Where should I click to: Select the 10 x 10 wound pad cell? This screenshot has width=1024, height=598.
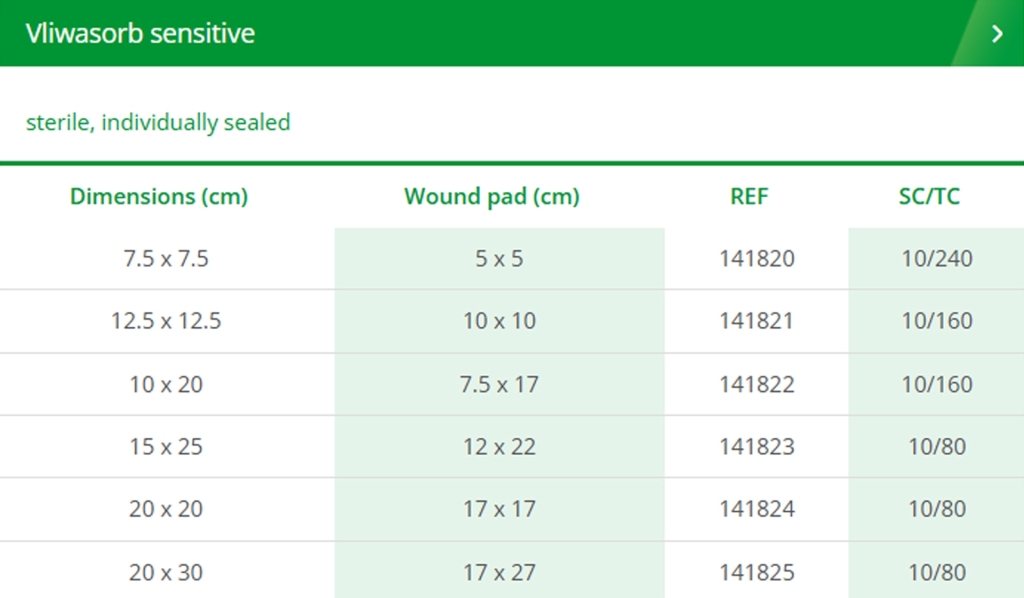pos(499,321)
